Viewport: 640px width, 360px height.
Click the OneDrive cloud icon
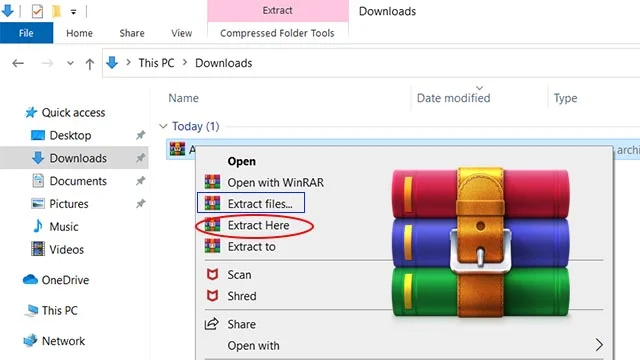pyautogui.click(x=30, y=280)
